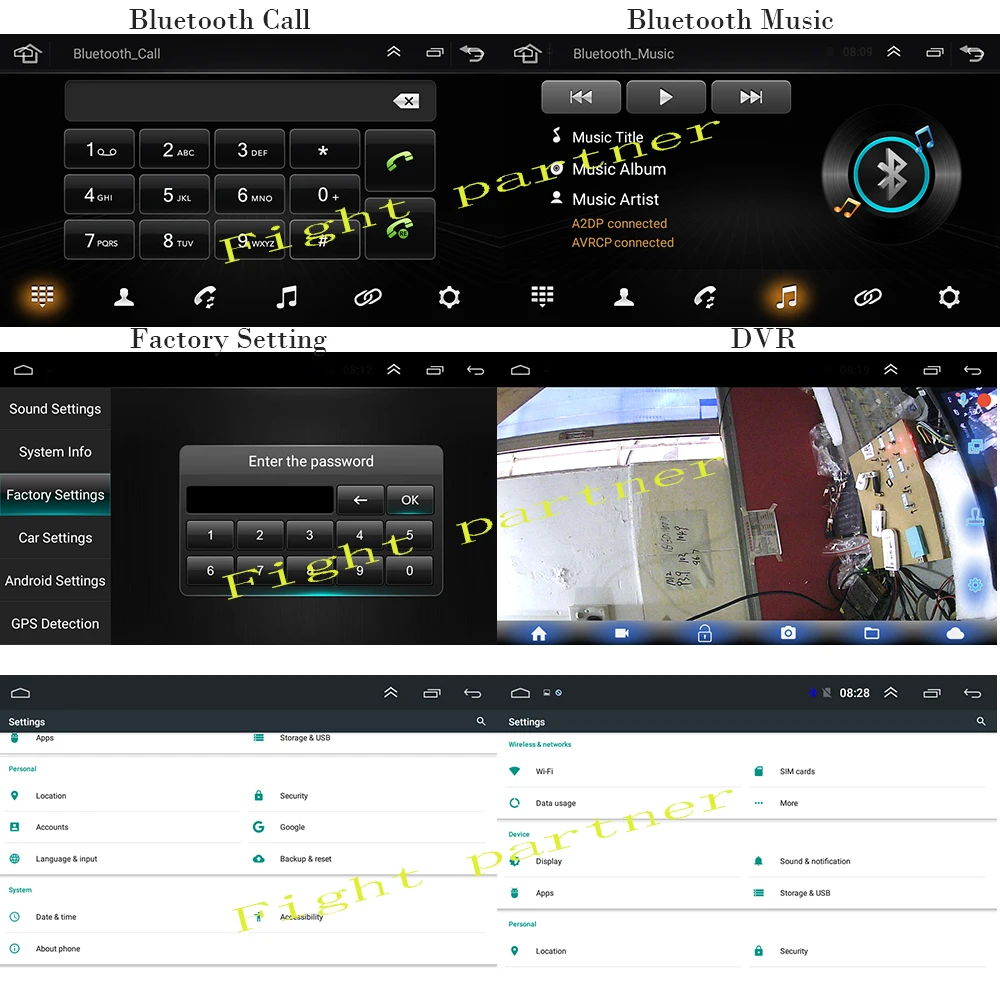Open pairing link icon in Bluetooth_Music
This screenshot has width=1000, height=1000.
click(x=868, y=297)
